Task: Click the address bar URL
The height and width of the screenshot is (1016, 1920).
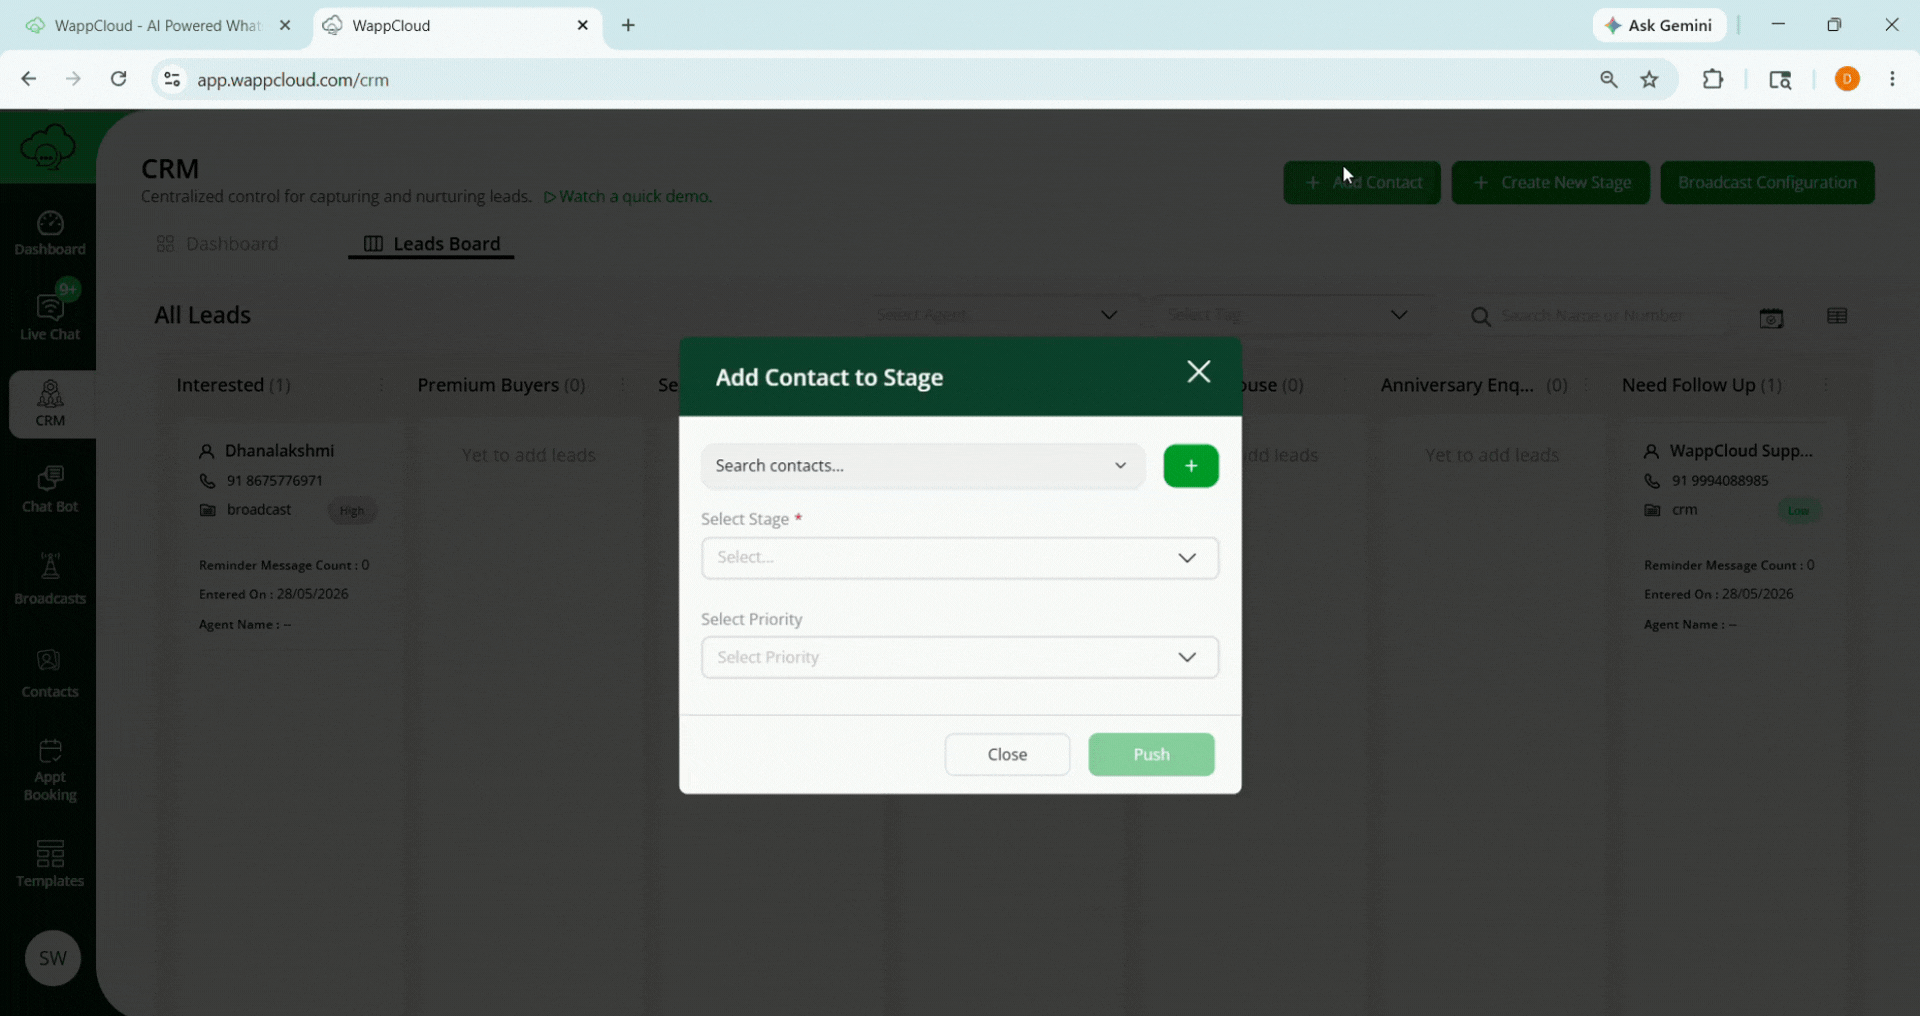Action: pyautogui.click(x=293, y=80)
